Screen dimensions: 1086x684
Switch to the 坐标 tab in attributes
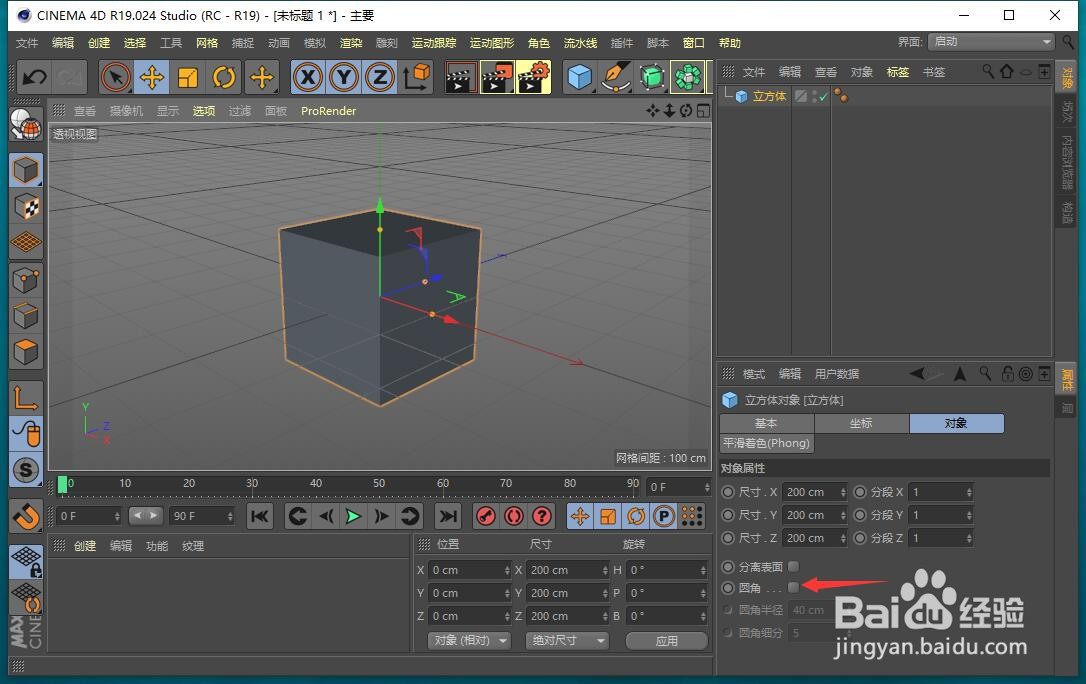(x=861, y=423)
